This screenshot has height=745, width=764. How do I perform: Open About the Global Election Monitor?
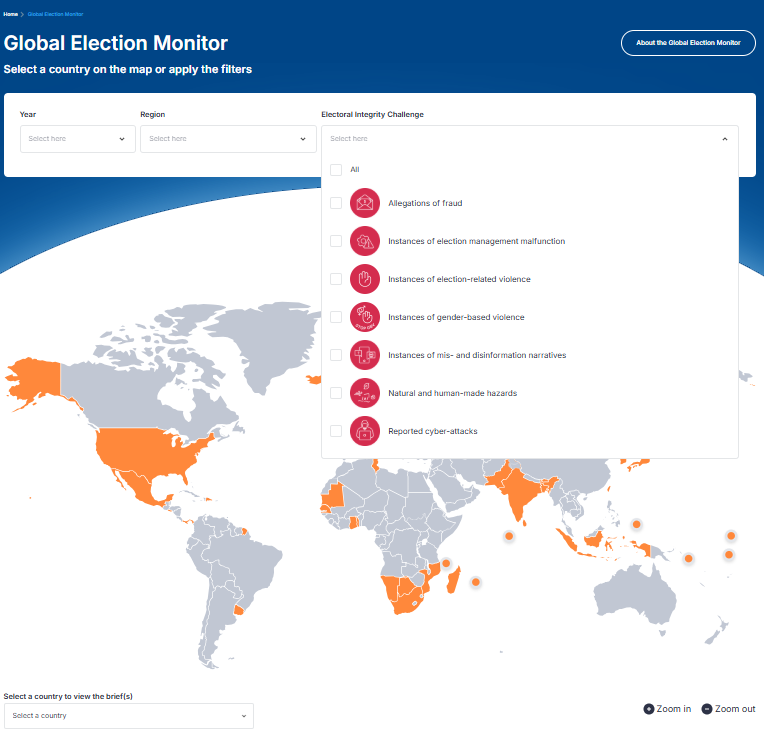coord(688,43)
